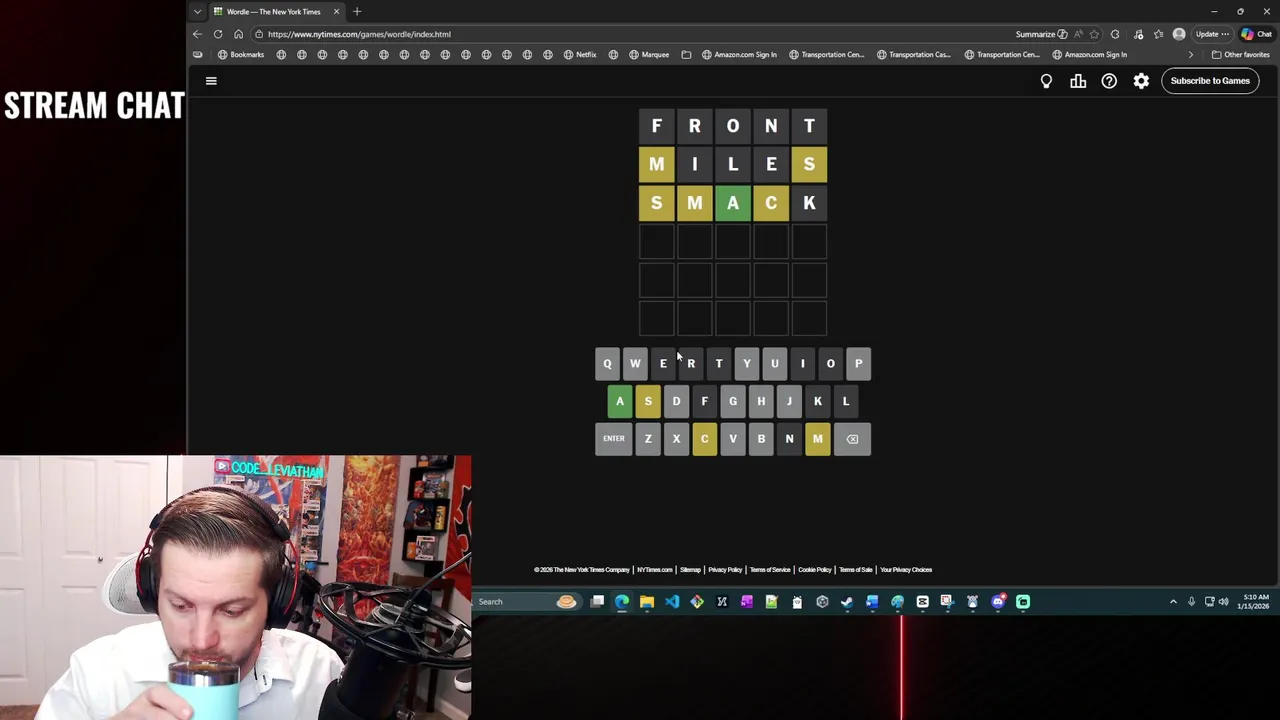Tap the V key on Wordle keyboard
The height and width of the screenshot is (720, 1280).
733,439
